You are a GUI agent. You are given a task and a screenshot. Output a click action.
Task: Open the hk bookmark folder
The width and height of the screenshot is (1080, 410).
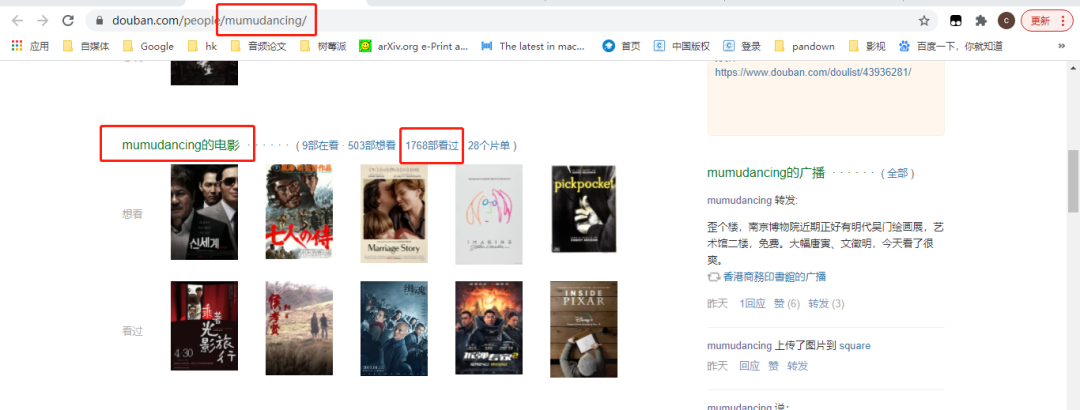pos(202,46)
